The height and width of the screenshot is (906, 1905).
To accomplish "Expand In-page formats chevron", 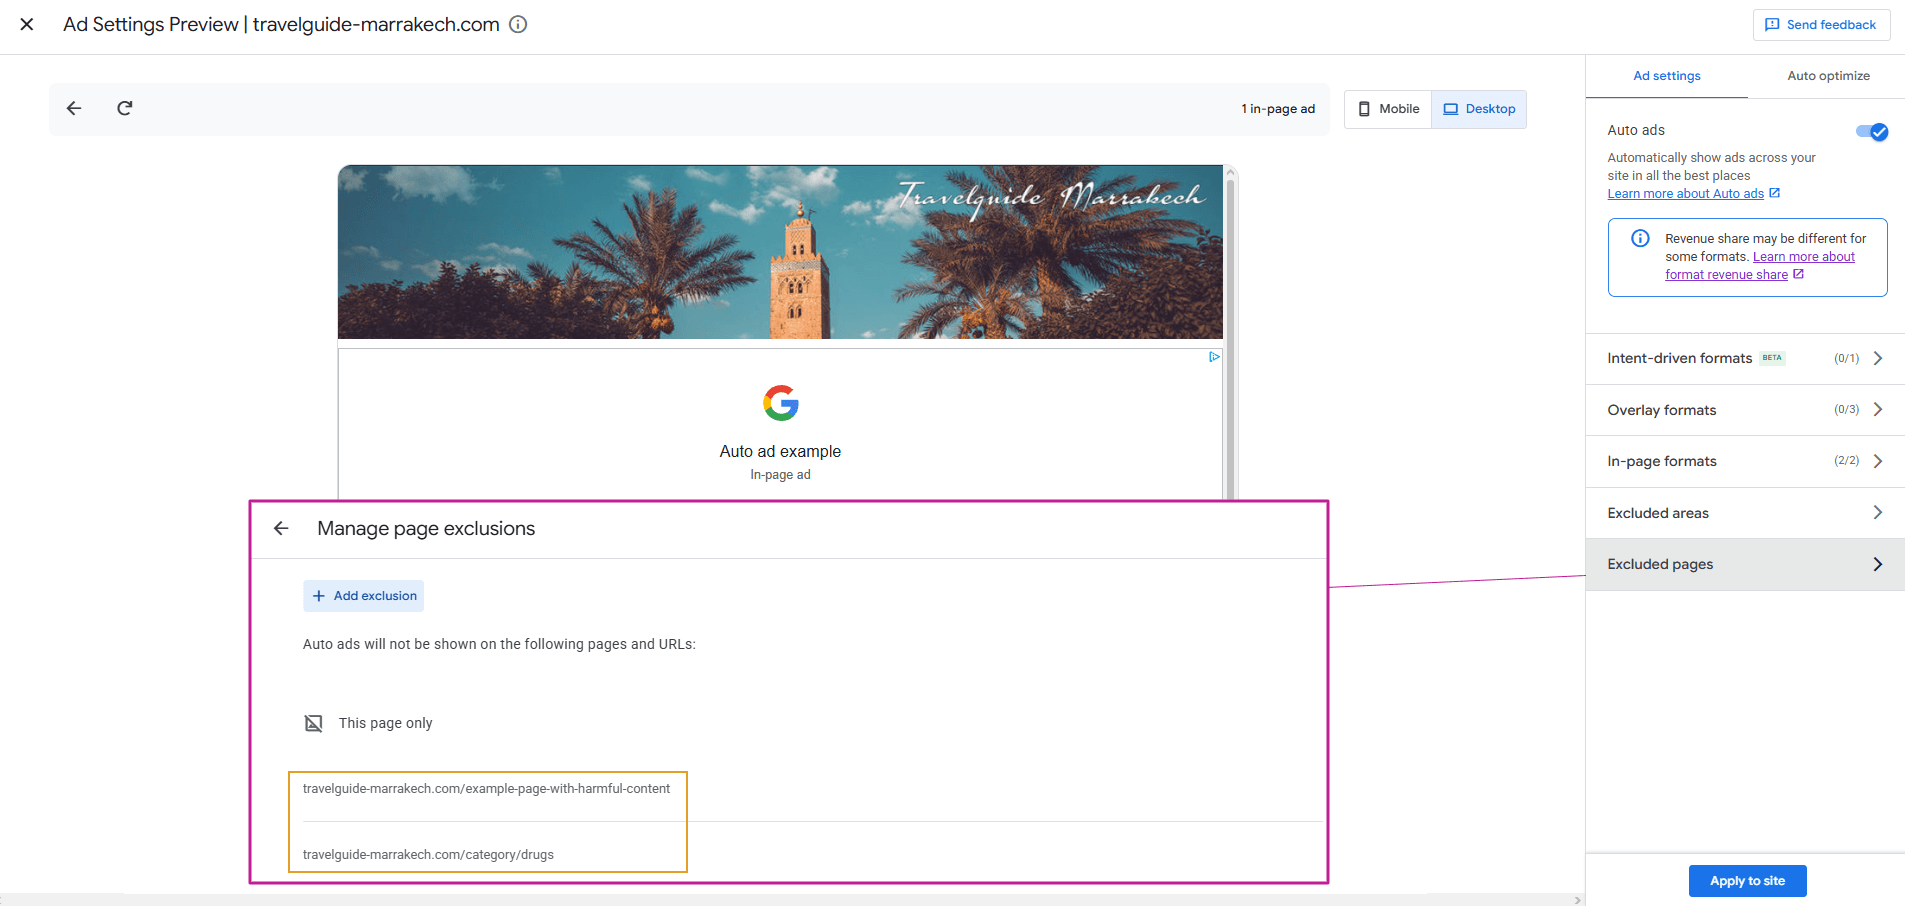I will pyautogui.click(x=1878, y=461).
